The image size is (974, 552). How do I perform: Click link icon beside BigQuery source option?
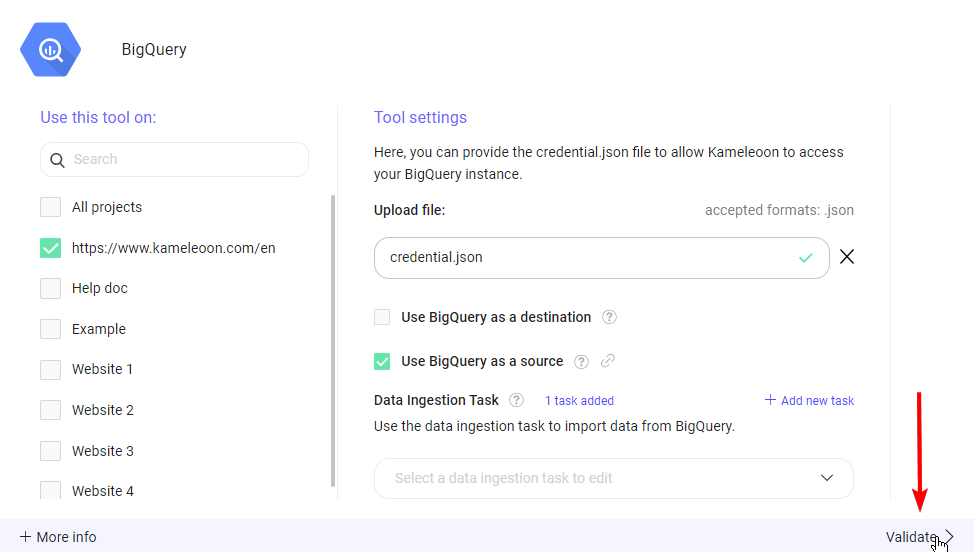coord(607,361)
